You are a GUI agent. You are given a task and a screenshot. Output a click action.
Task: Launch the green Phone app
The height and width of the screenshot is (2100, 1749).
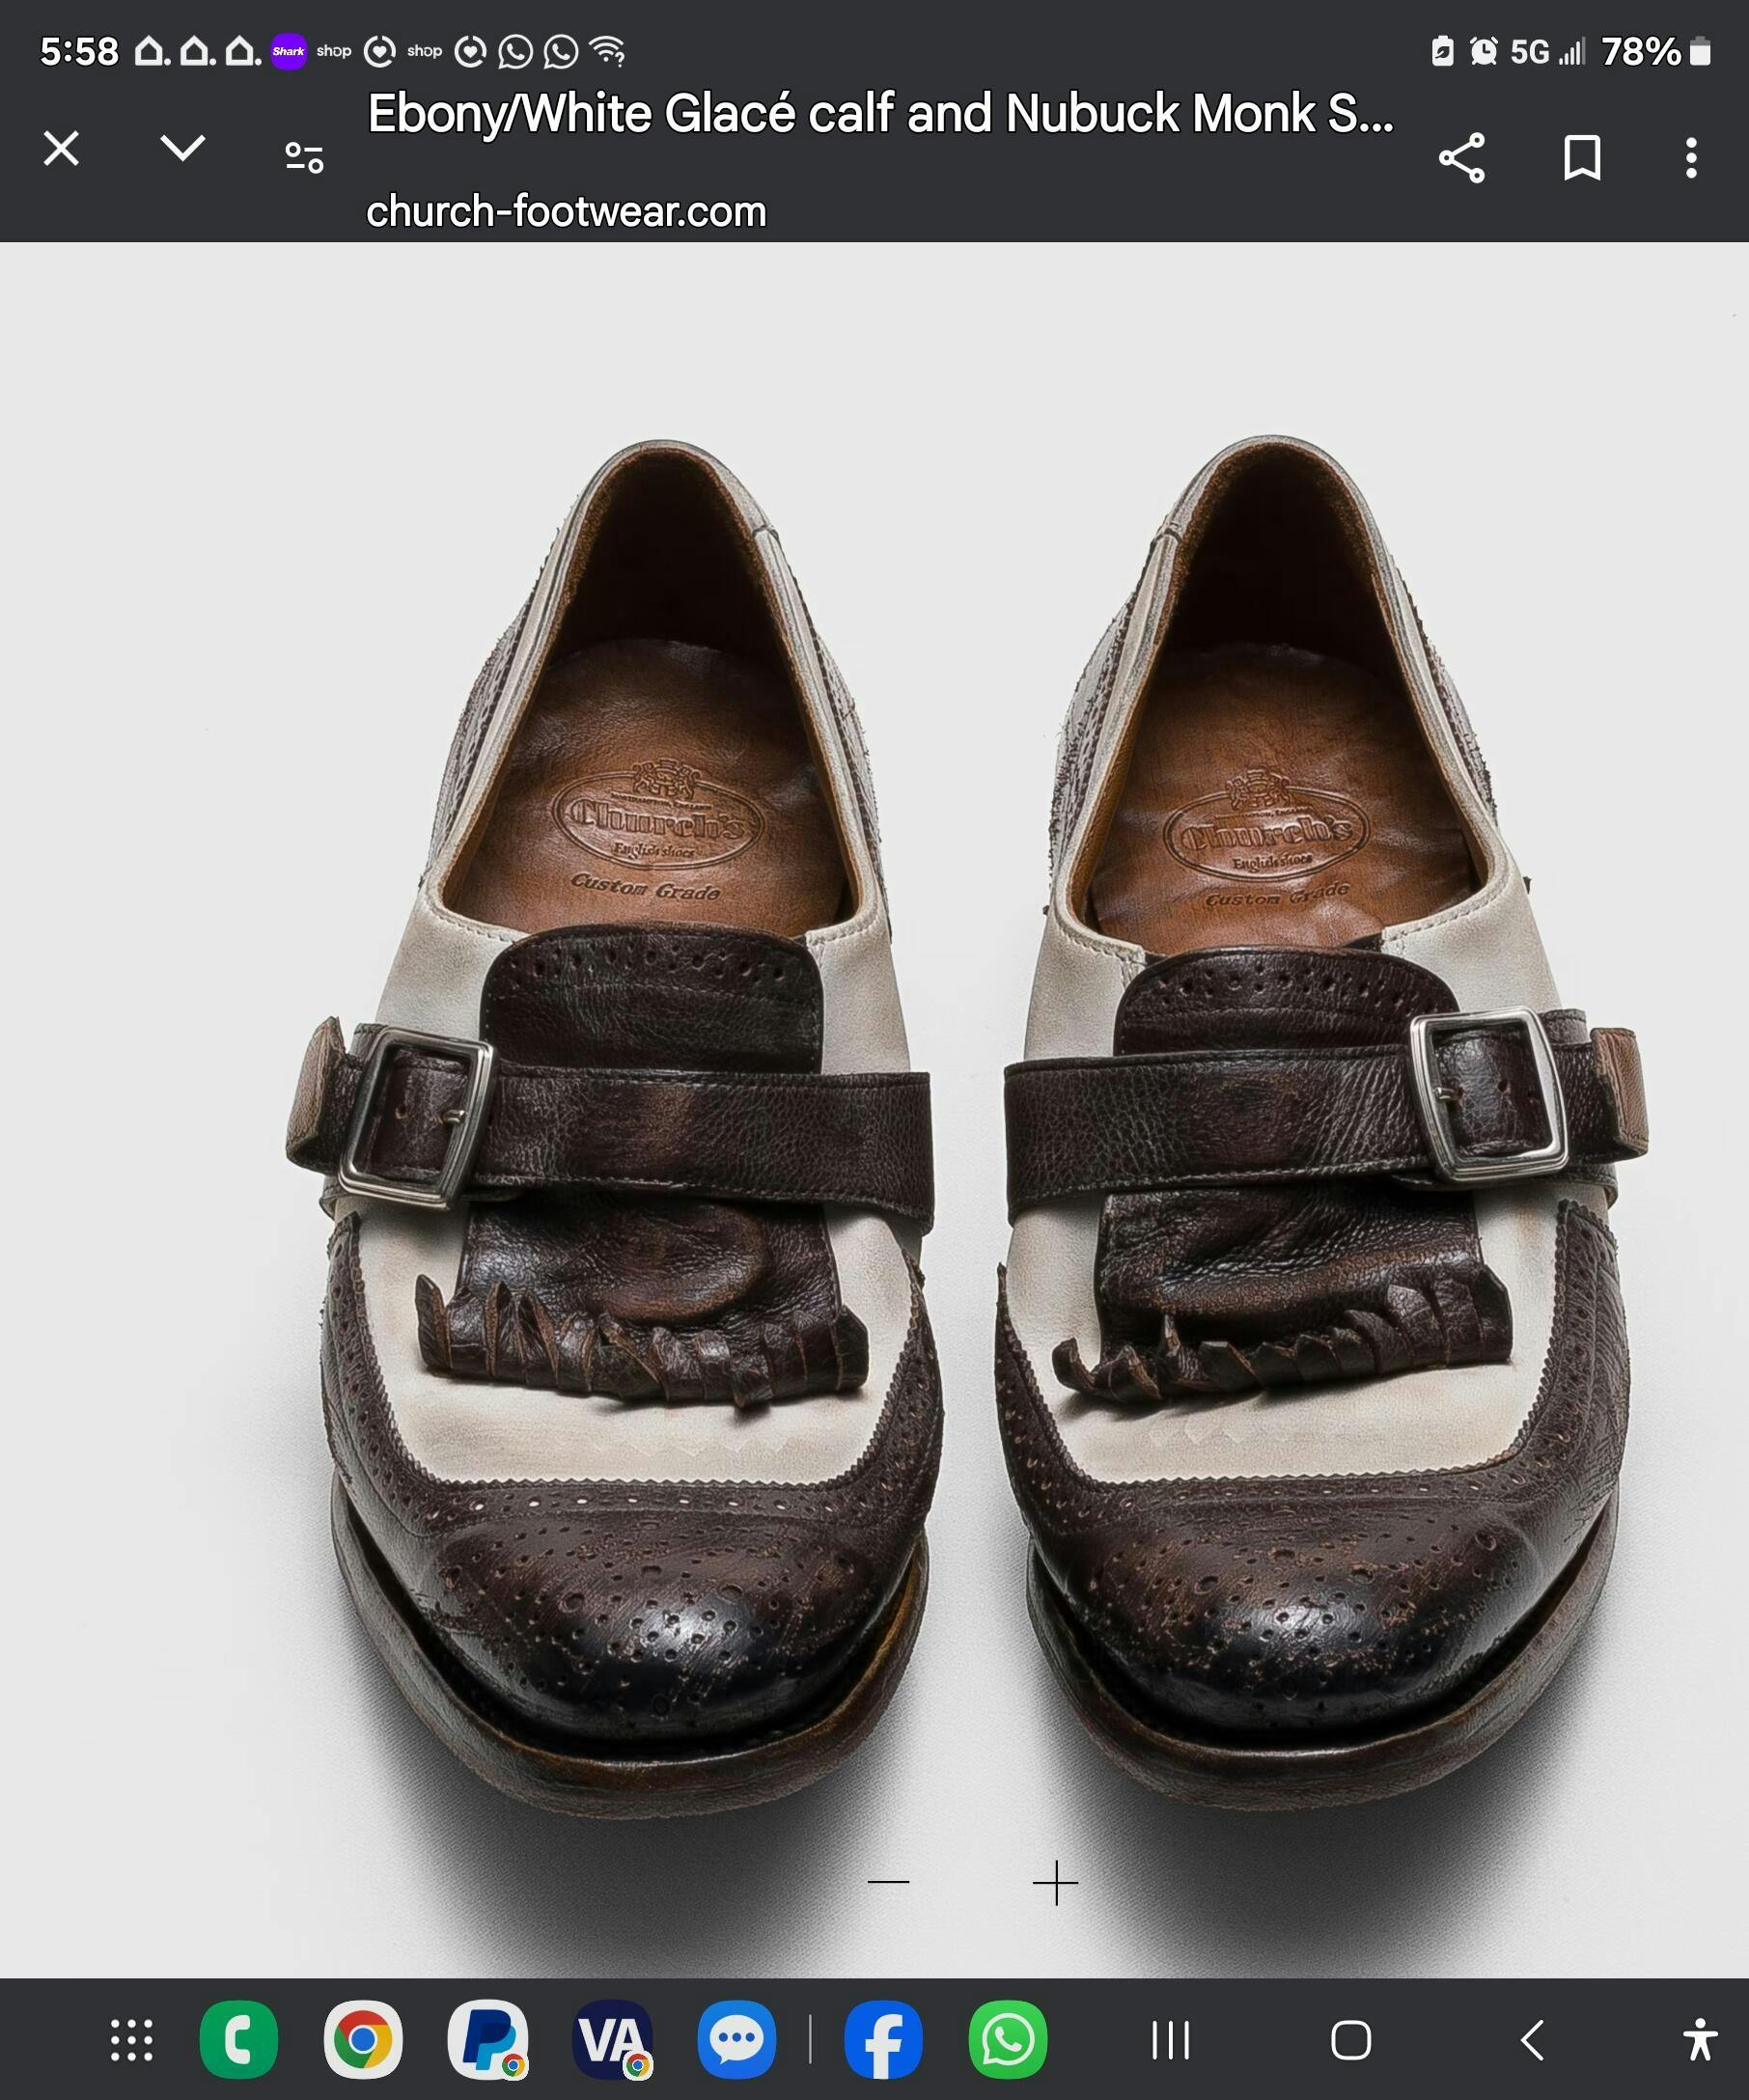(238, 2040)
